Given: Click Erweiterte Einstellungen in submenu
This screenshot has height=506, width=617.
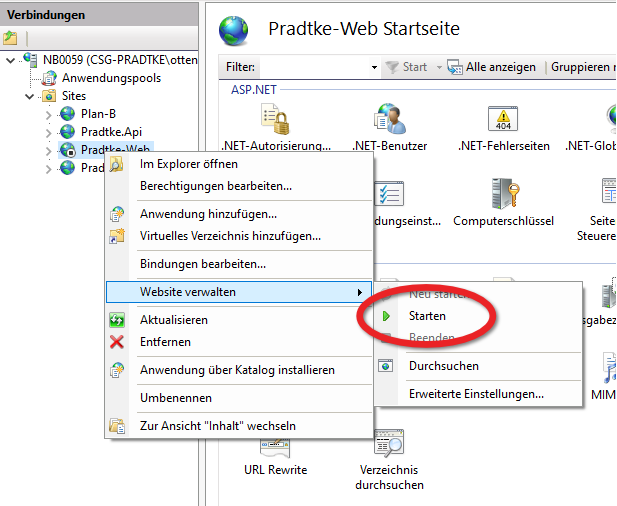Looking at the screenshot, I should 476,394.
